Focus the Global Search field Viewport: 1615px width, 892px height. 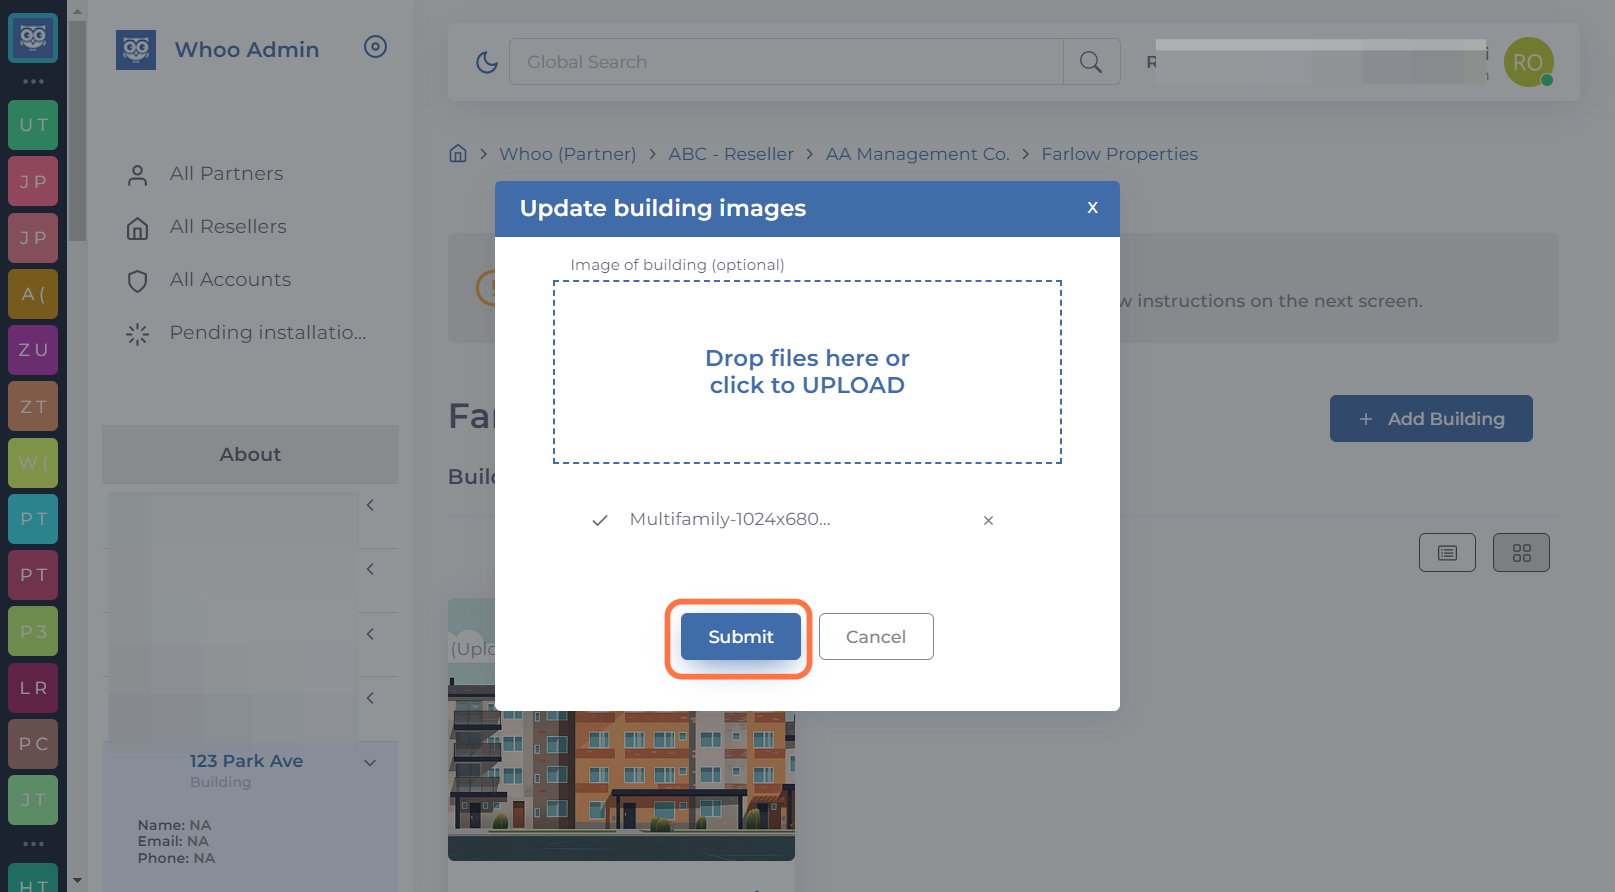(x=786, y=62)
